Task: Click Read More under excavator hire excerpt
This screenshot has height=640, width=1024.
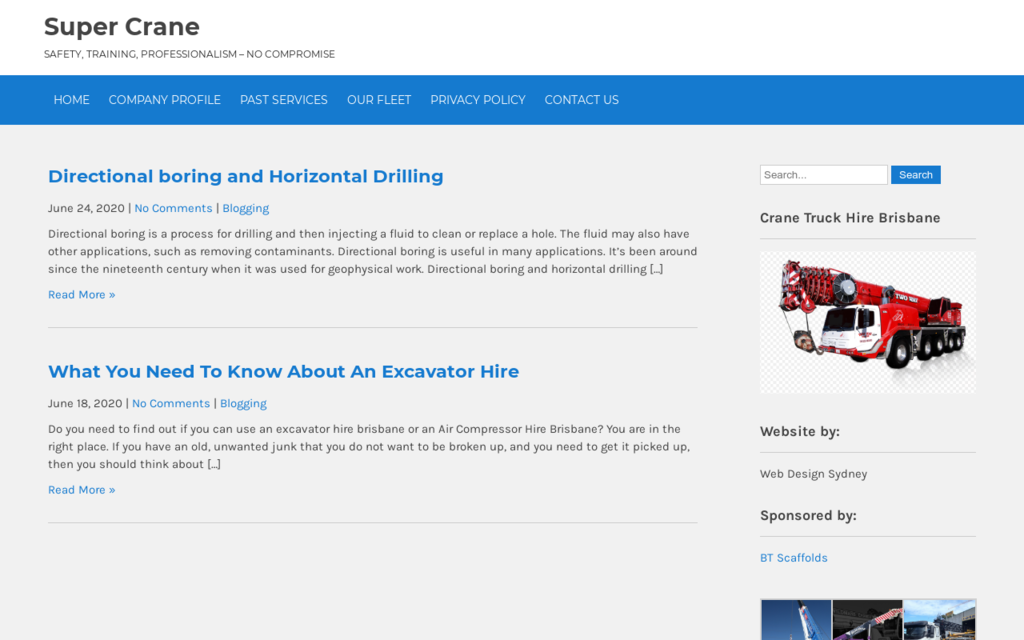Action: tap(81, 489)
